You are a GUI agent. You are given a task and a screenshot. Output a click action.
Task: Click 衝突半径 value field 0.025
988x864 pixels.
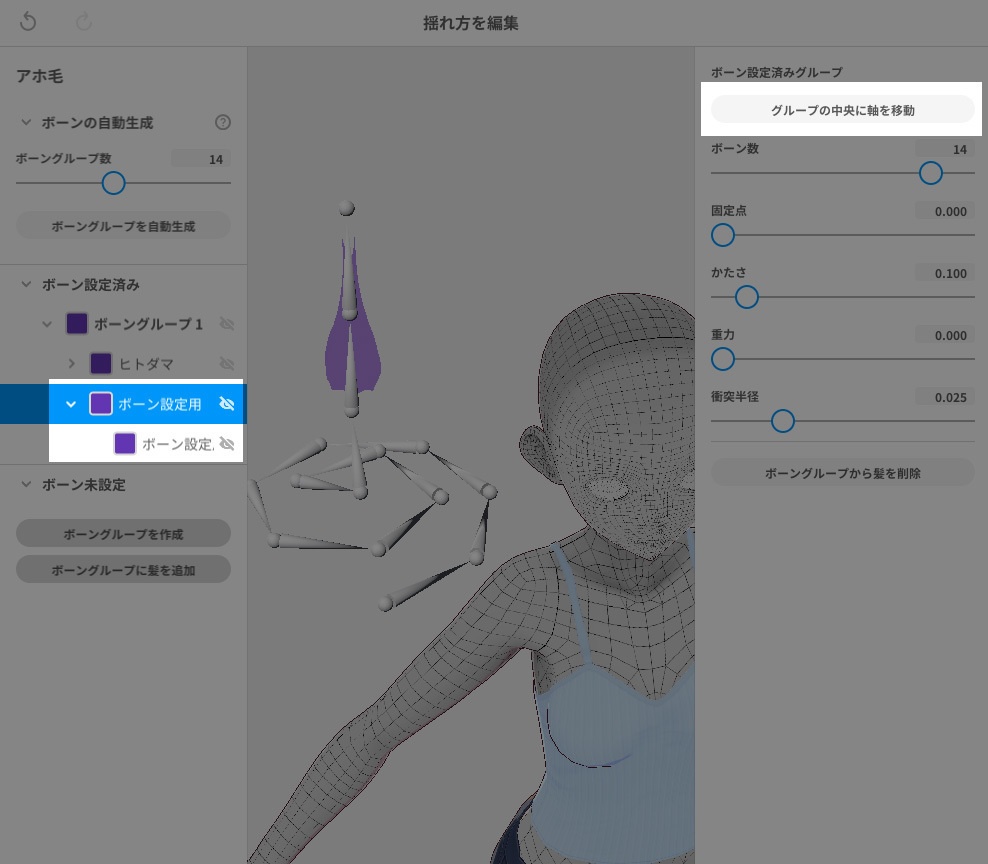point(945,398)
